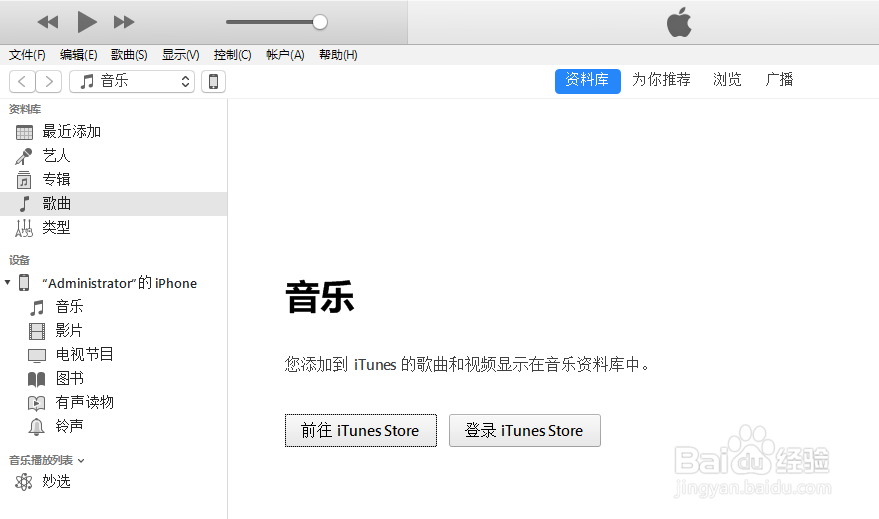Click the iPhone icon beside Administrator device
The image size is (879, 519).
(x=24, y=282)
